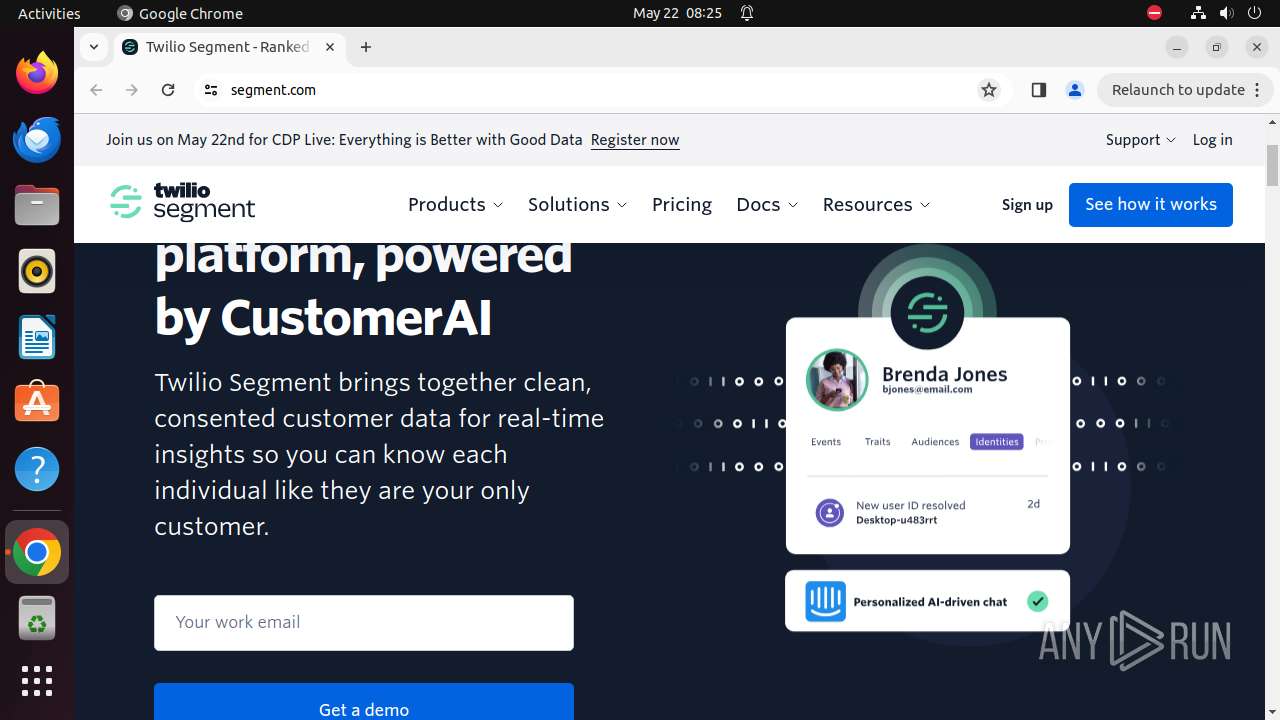
Task: Click the Brenda Jones name text
Action: 945,374
